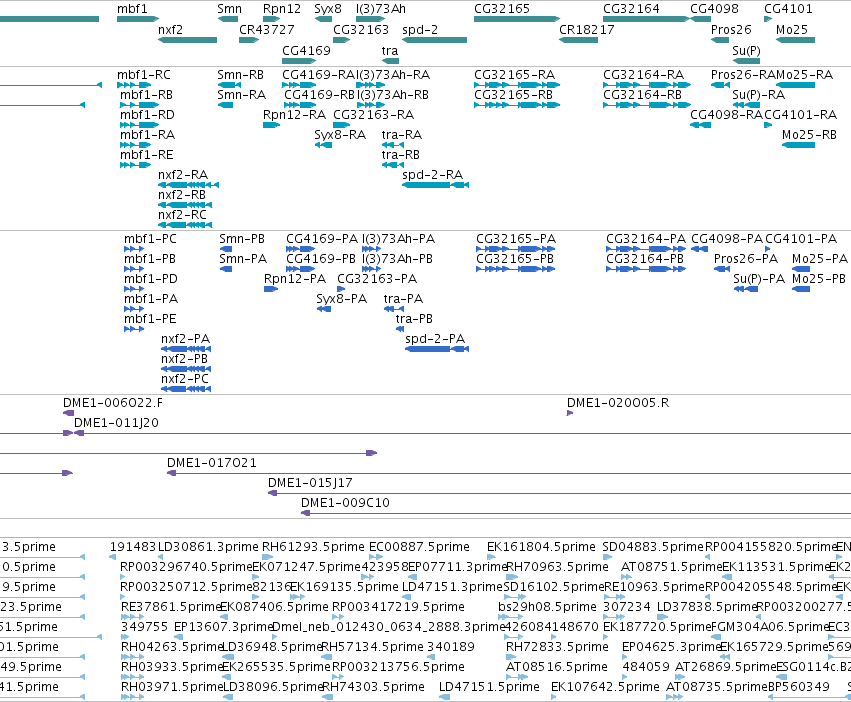The height and width of the screenshot is (702, 851).
Task: Click EST EK107642.5prime label
Action: 605,687
